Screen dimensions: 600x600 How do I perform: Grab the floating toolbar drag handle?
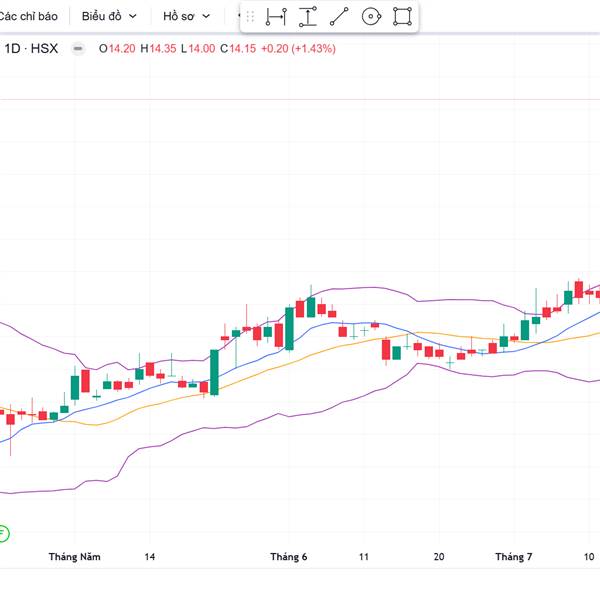pos(250,16)
